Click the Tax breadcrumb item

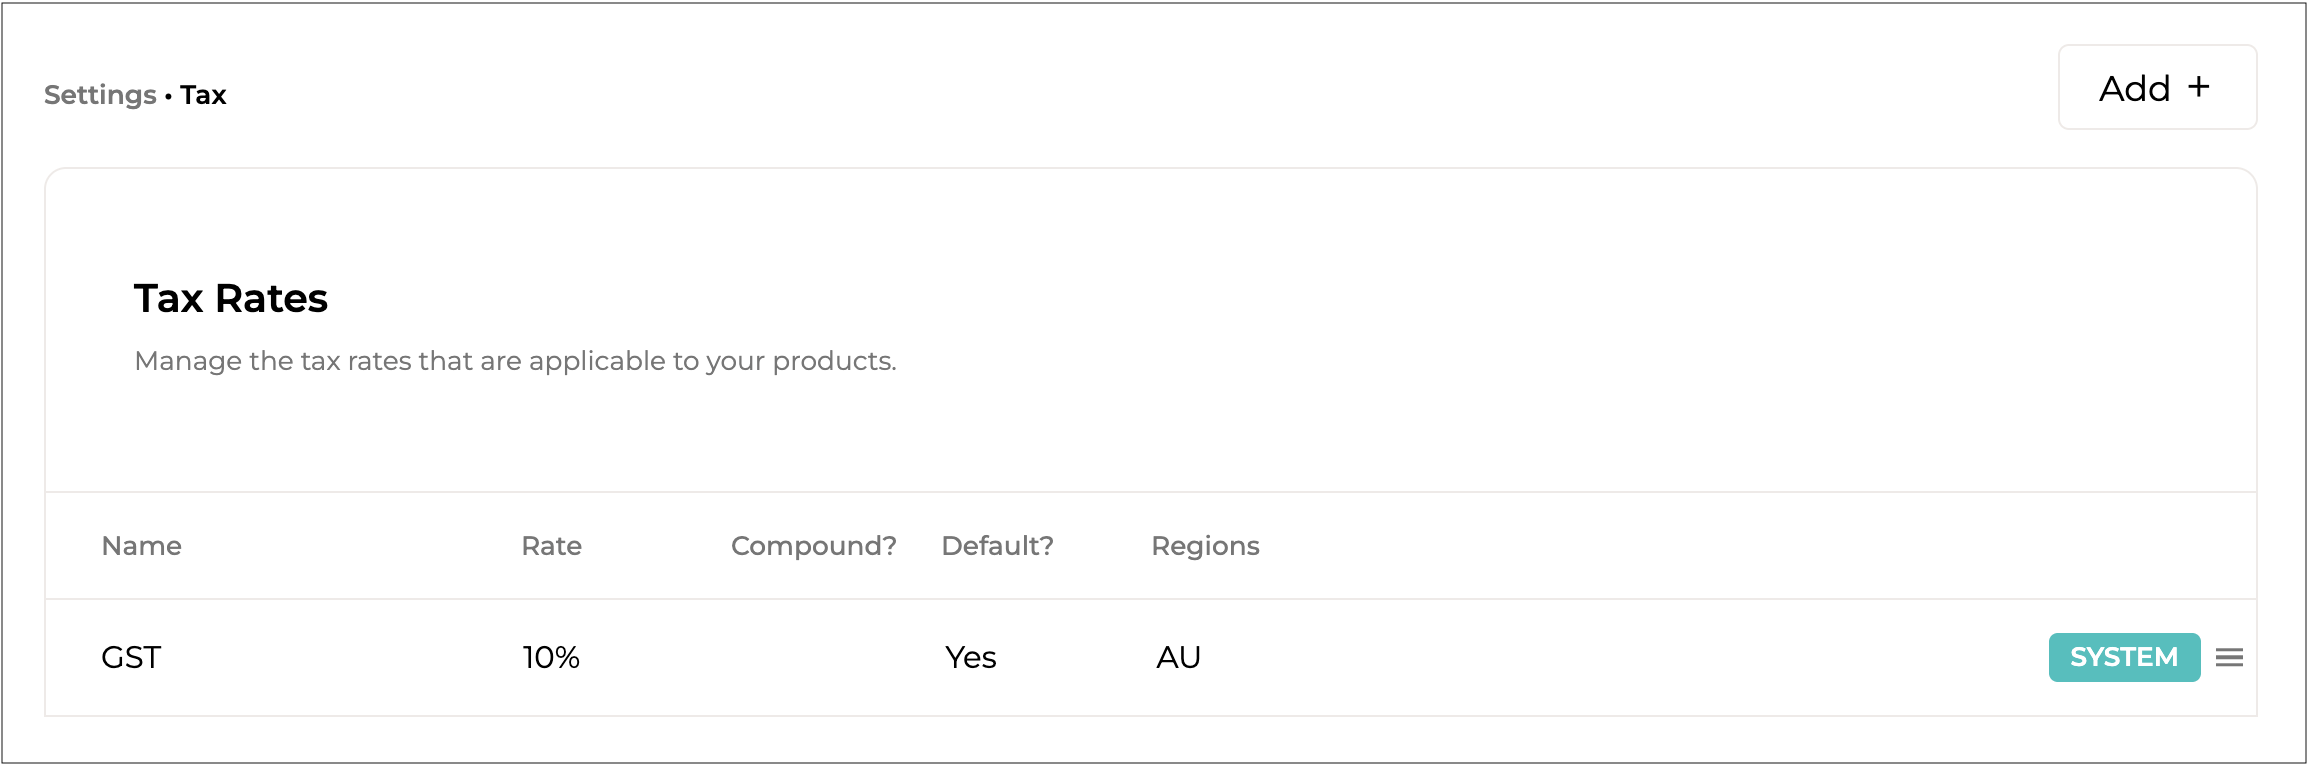tap(203, 95)
